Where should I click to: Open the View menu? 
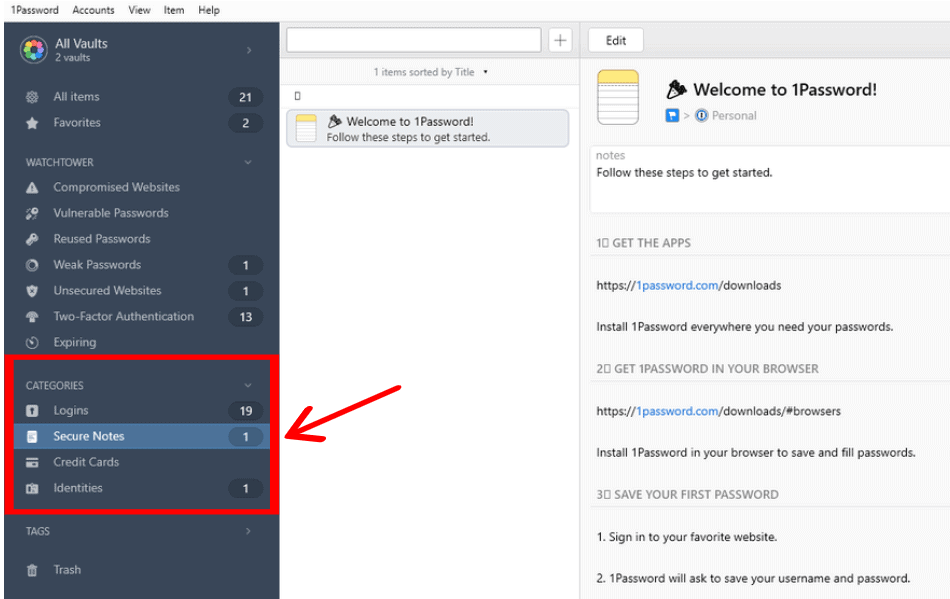pyautogui.click(x=139, y=10)
